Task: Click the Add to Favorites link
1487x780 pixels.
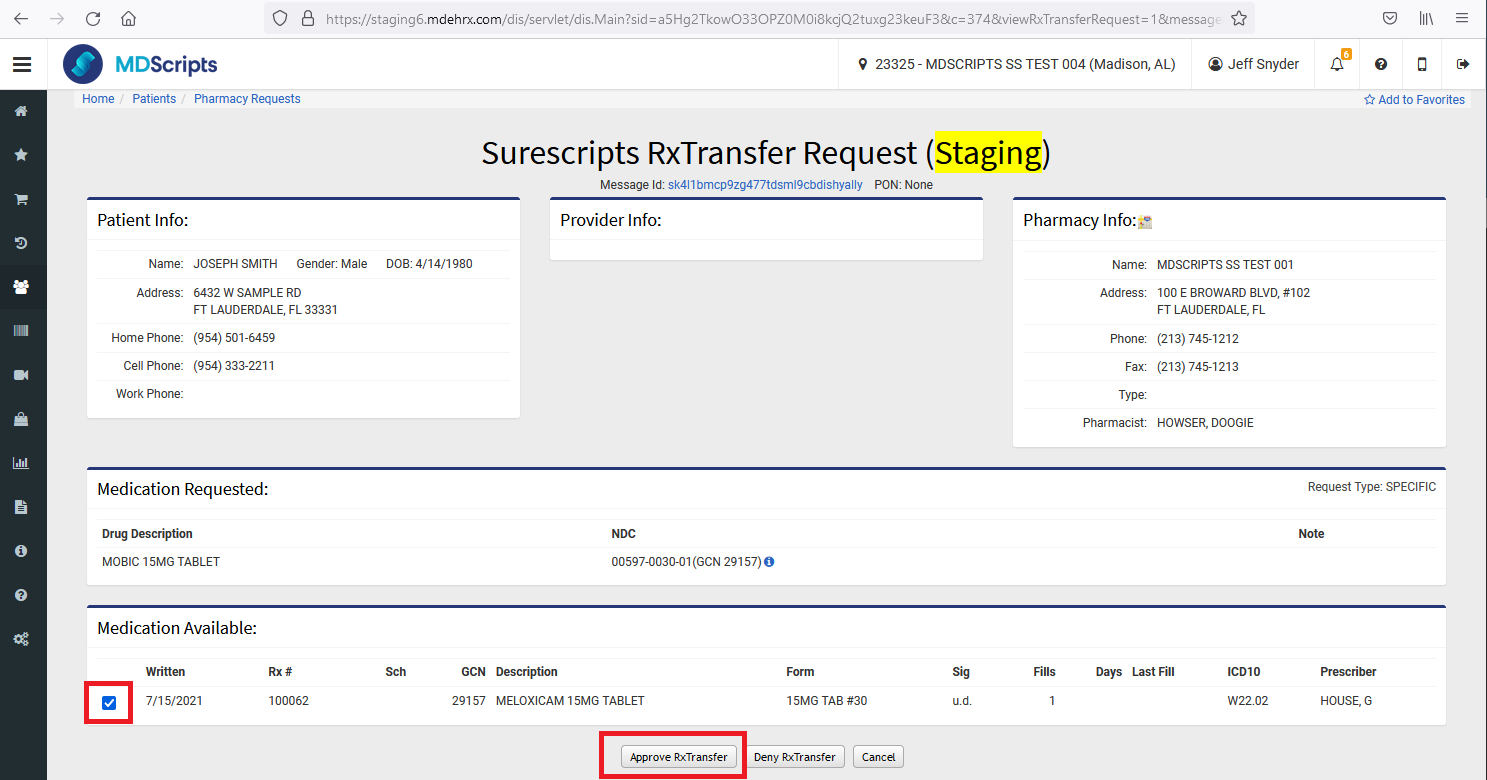Action: pos(1414,100)
